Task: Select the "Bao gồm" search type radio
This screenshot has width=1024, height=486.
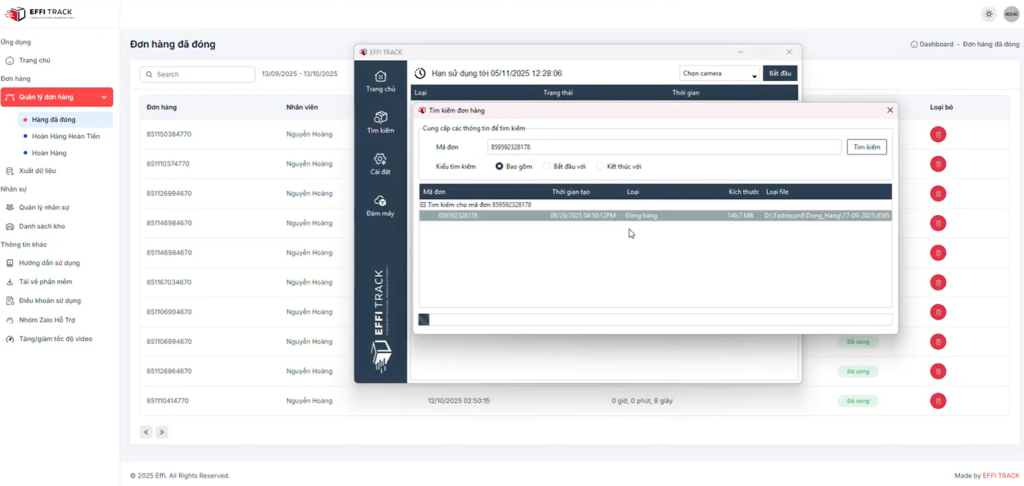Action: [x=500, y=166]
